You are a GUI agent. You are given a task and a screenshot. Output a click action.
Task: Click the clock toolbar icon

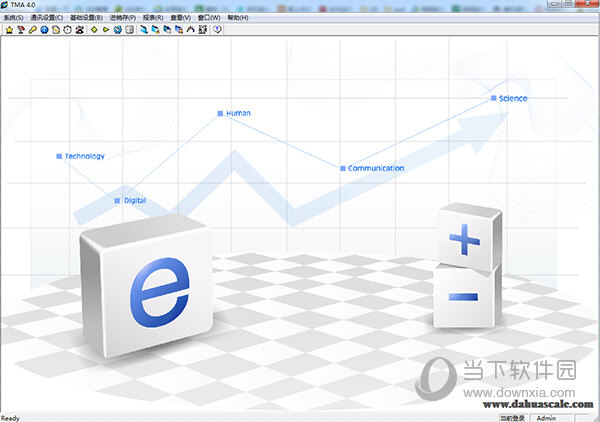click(x=68, y=29)
